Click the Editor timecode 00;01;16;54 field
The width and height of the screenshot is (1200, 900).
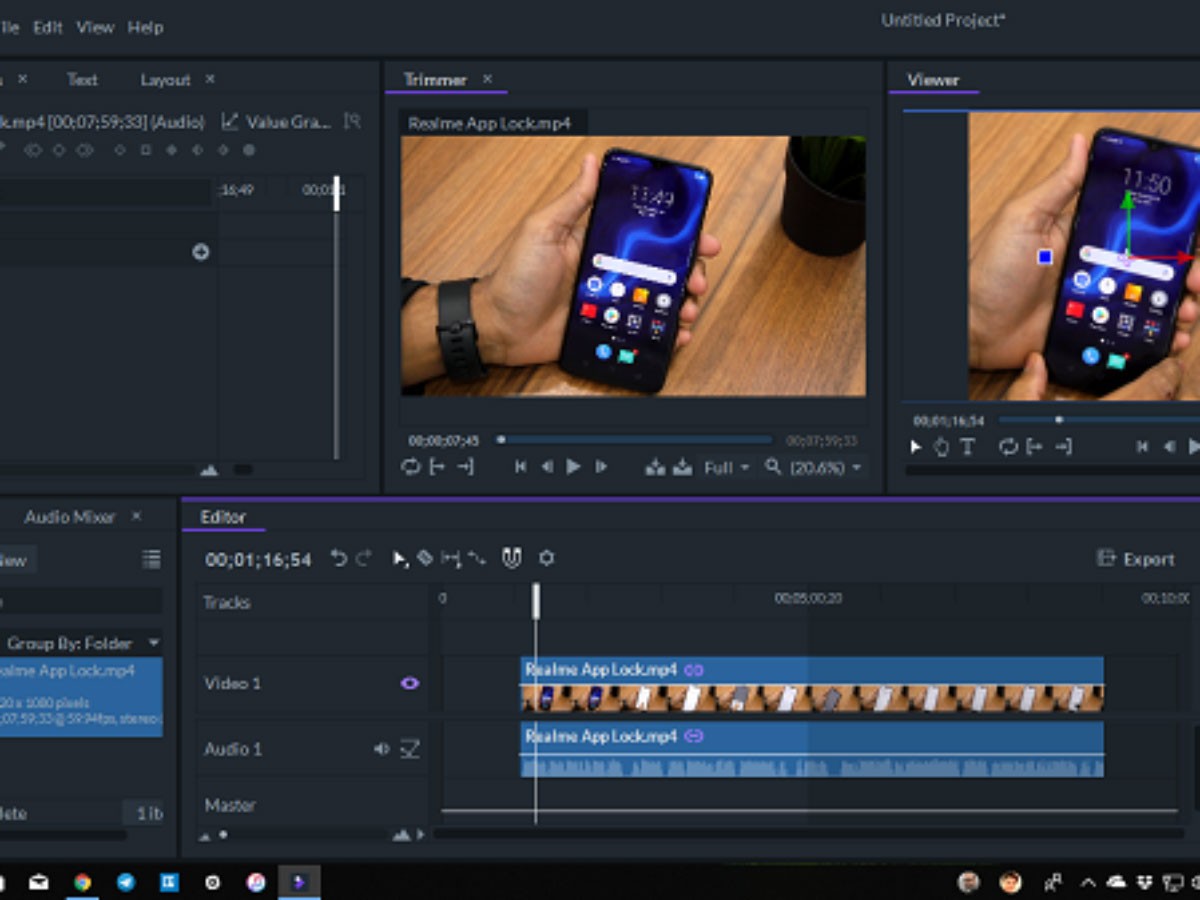[259, 560]
